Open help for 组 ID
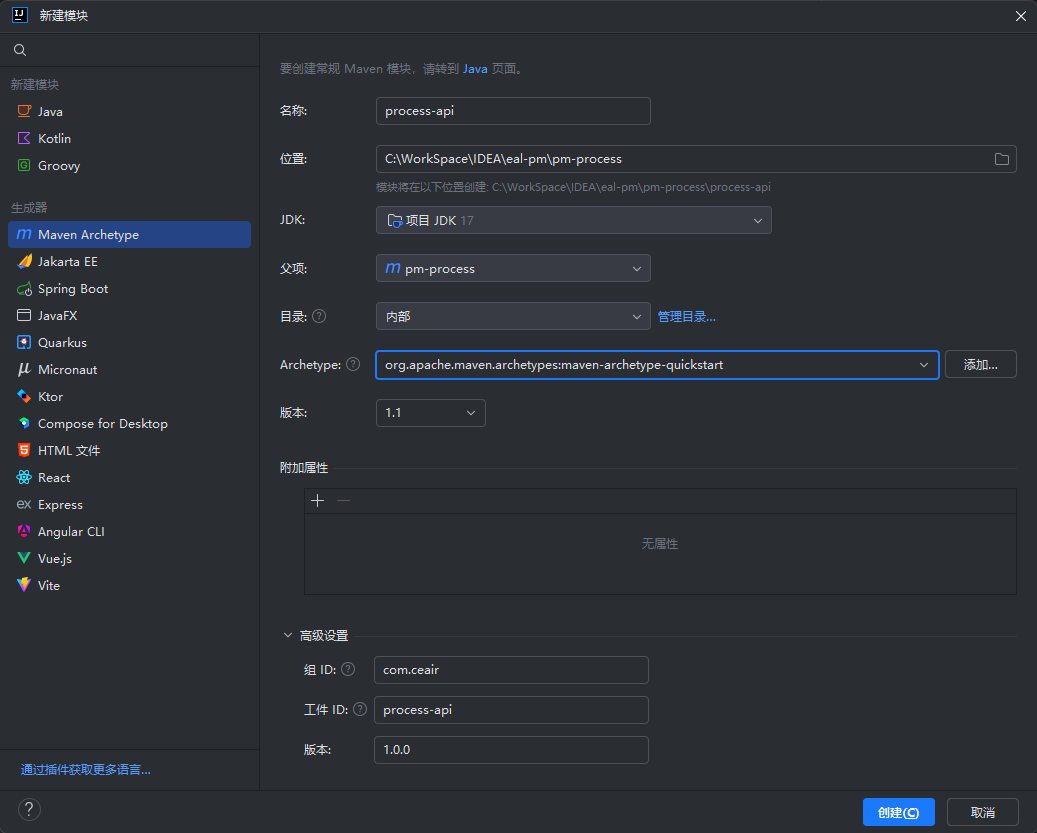 point(348,669)
